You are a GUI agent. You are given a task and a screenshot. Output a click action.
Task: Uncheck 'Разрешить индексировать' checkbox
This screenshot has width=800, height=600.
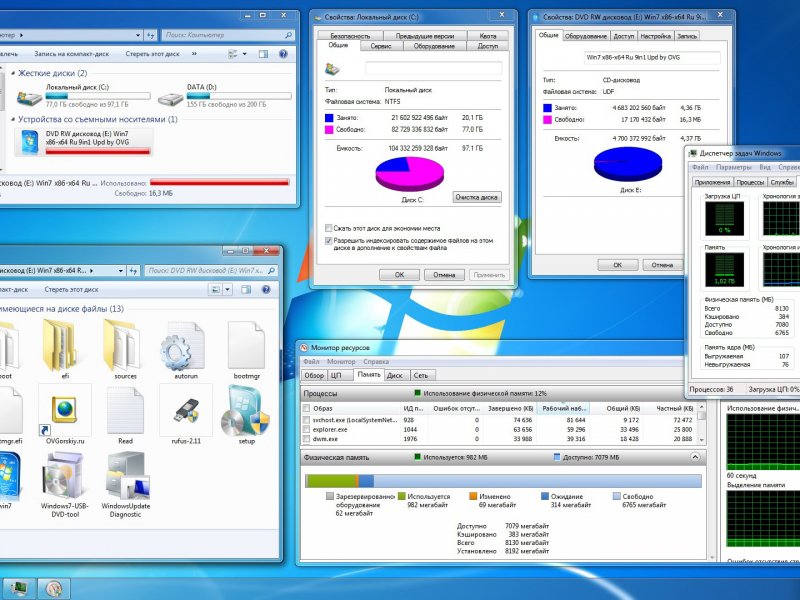click(x=329, y=240)
